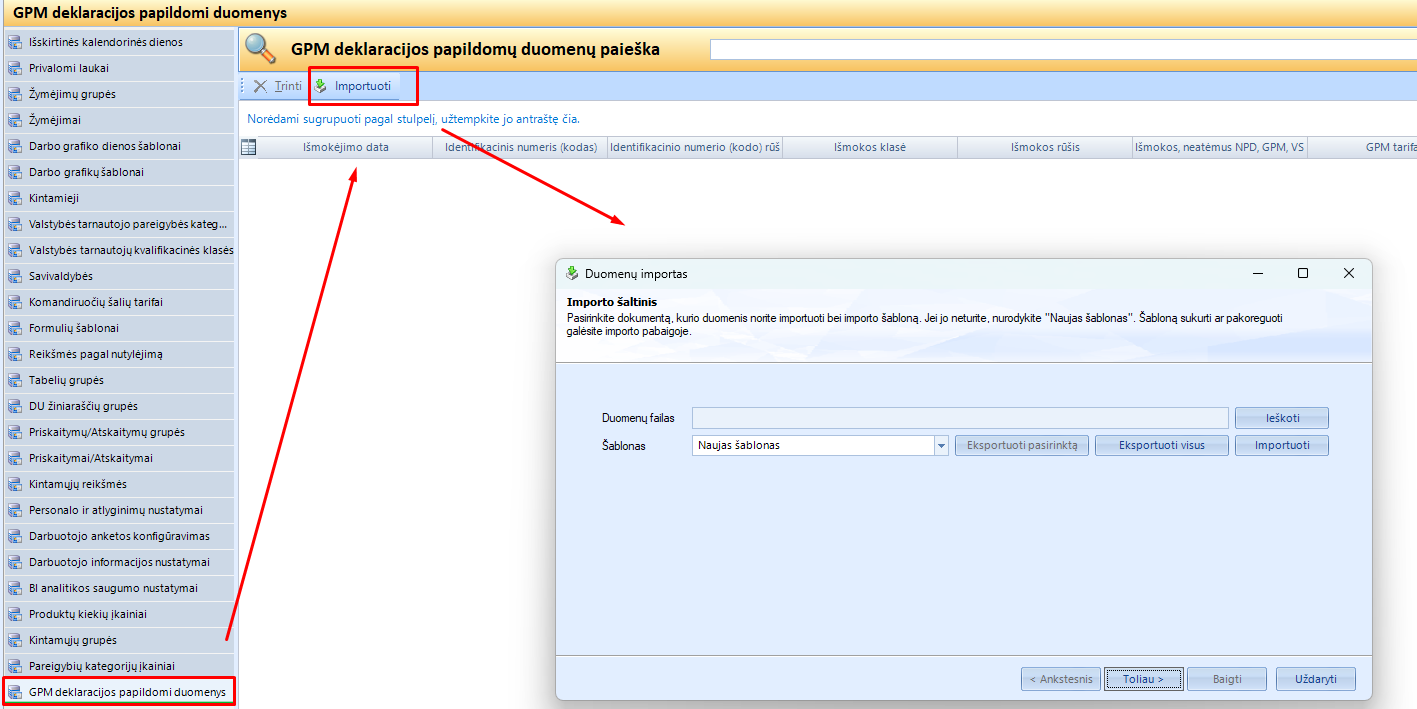Expand the Šablonas dropdown arrow

tap(941, 446)
